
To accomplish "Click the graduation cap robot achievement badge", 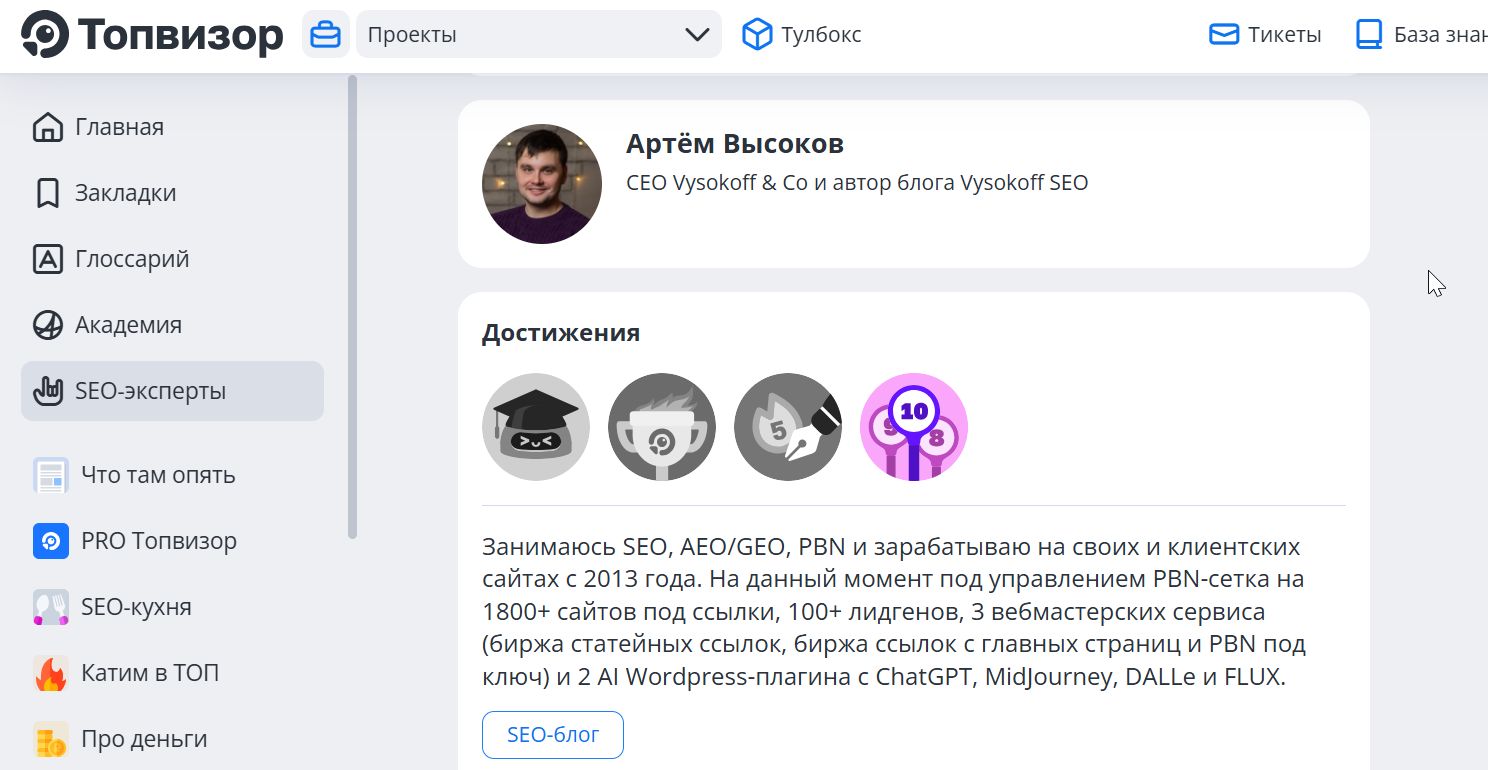I will pyautogui.click(x=536, y=427).
